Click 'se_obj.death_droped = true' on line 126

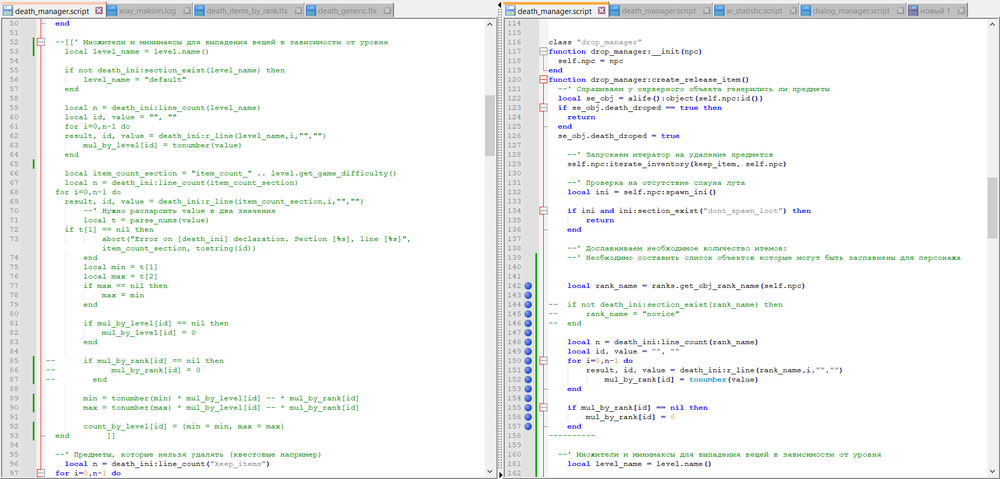[619, 136]
